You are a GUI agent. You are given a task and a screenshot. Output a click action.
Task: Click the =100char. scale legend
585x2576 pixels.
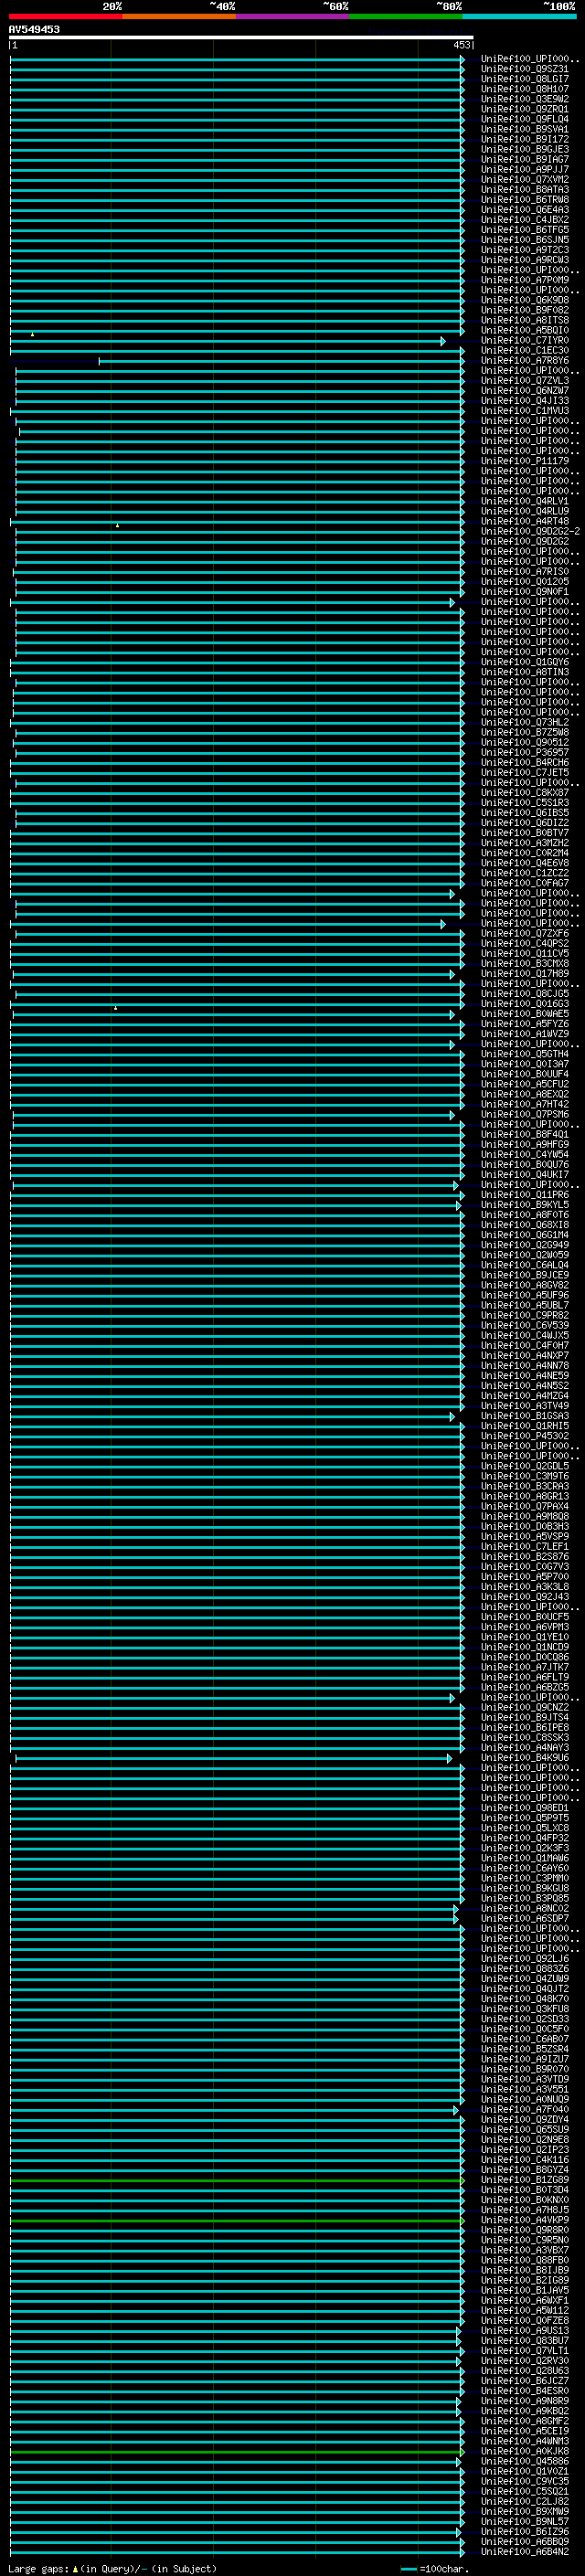click(x=435, y=2568)
